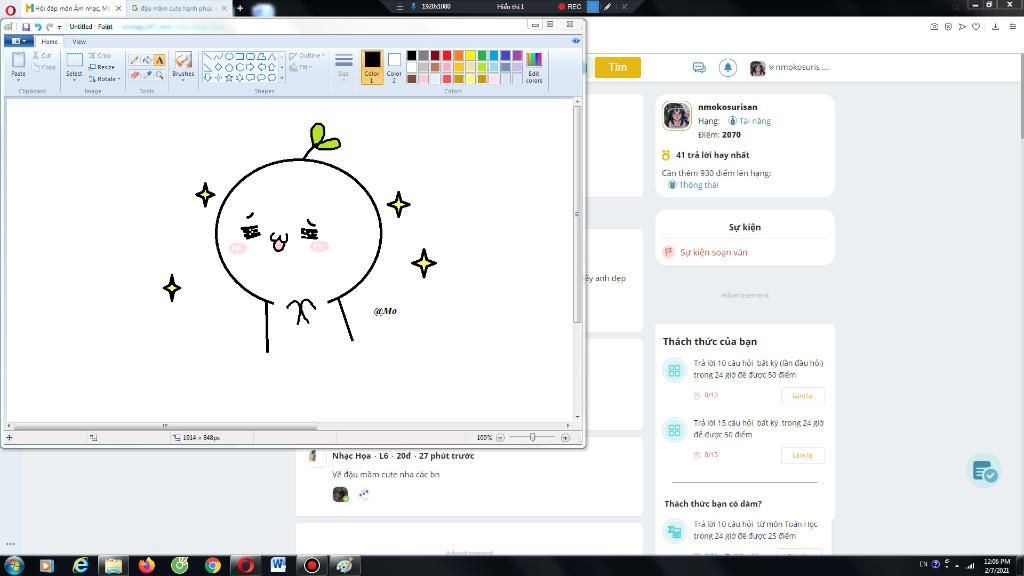
Task: Open the Brushes tool
Action: pos(184,65)
